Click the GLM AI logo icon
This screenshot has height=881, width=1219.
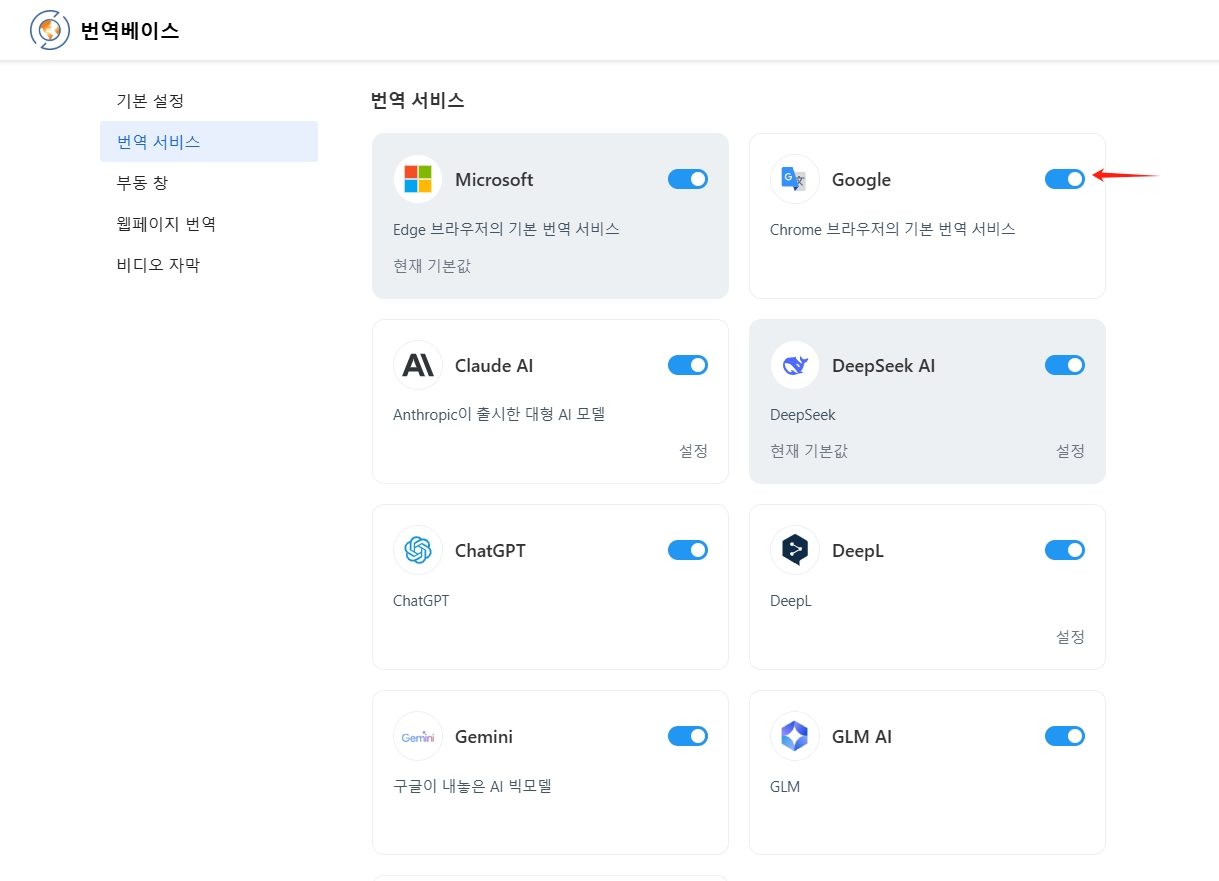(795, 736)
